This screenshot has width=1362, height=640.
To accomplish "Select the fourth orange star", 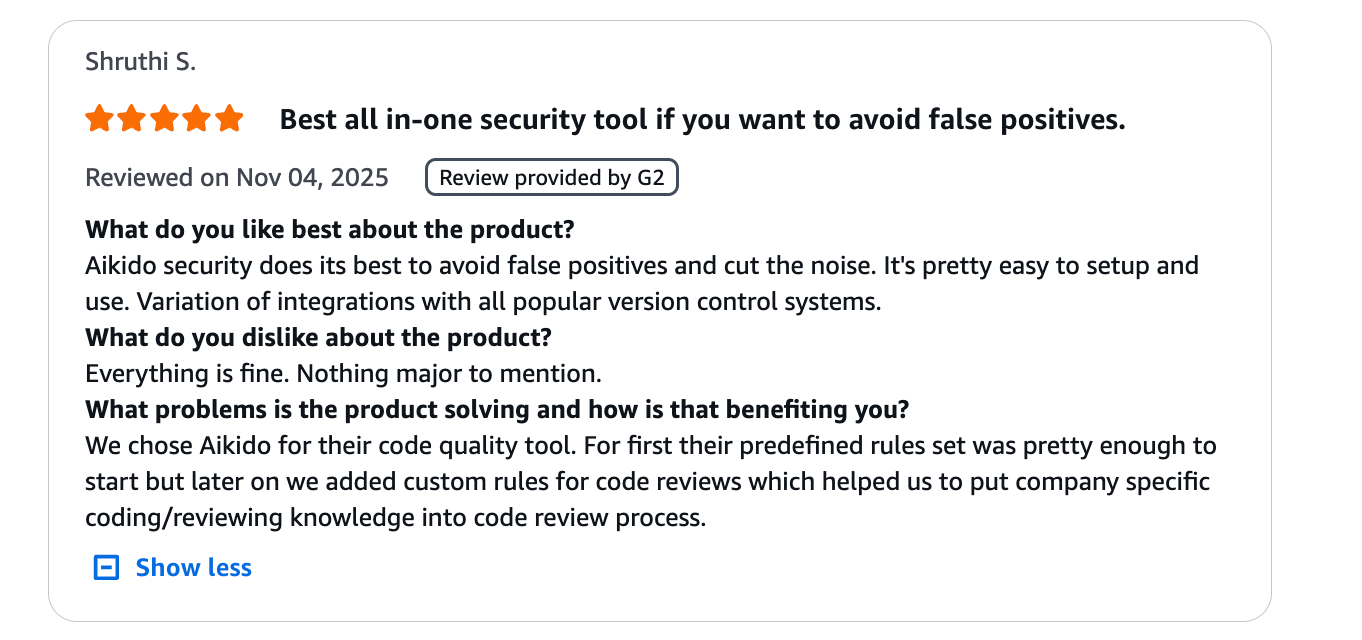I will click(198, 118).
